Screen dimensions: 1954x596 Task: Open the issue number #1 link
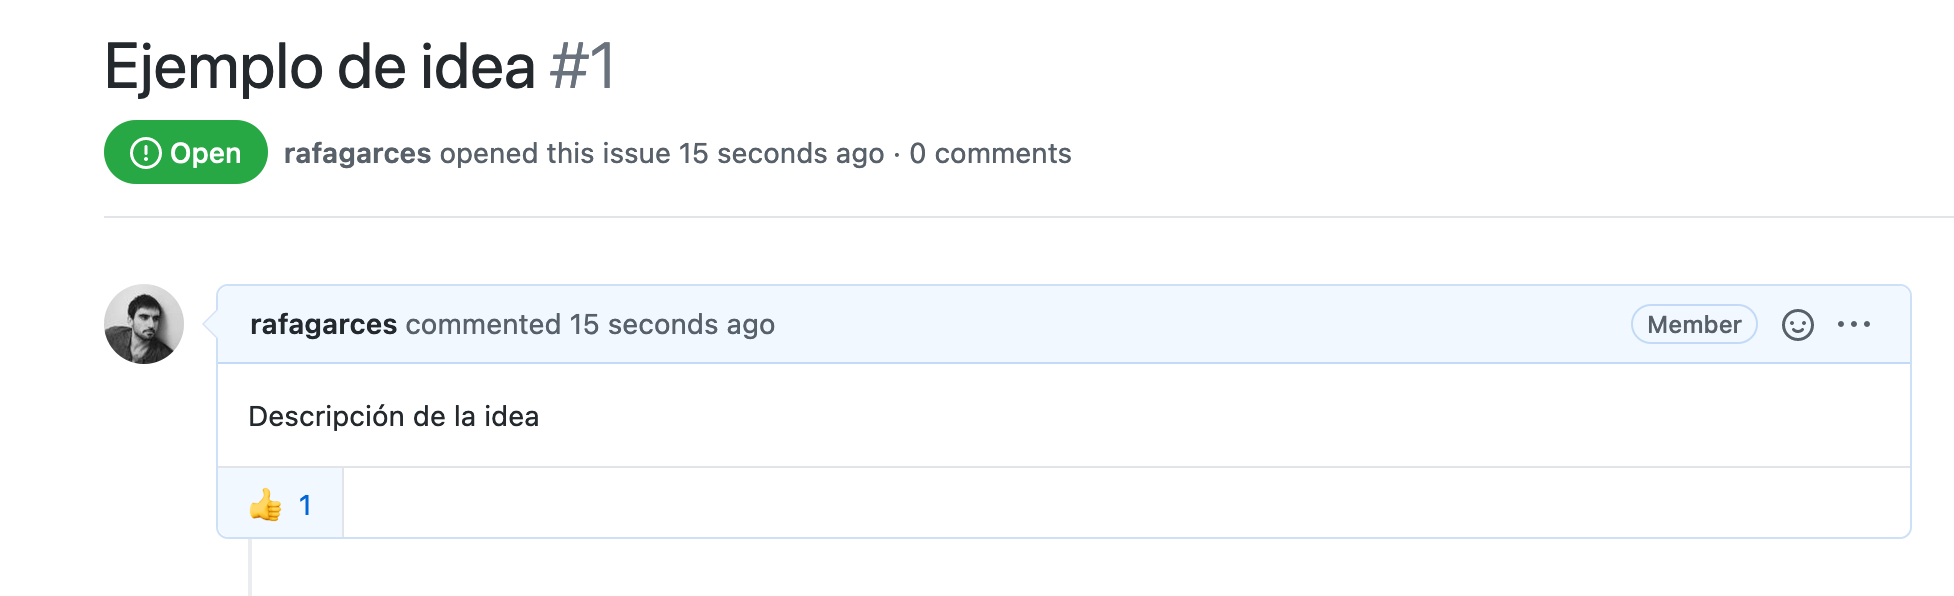click(582, 68)
